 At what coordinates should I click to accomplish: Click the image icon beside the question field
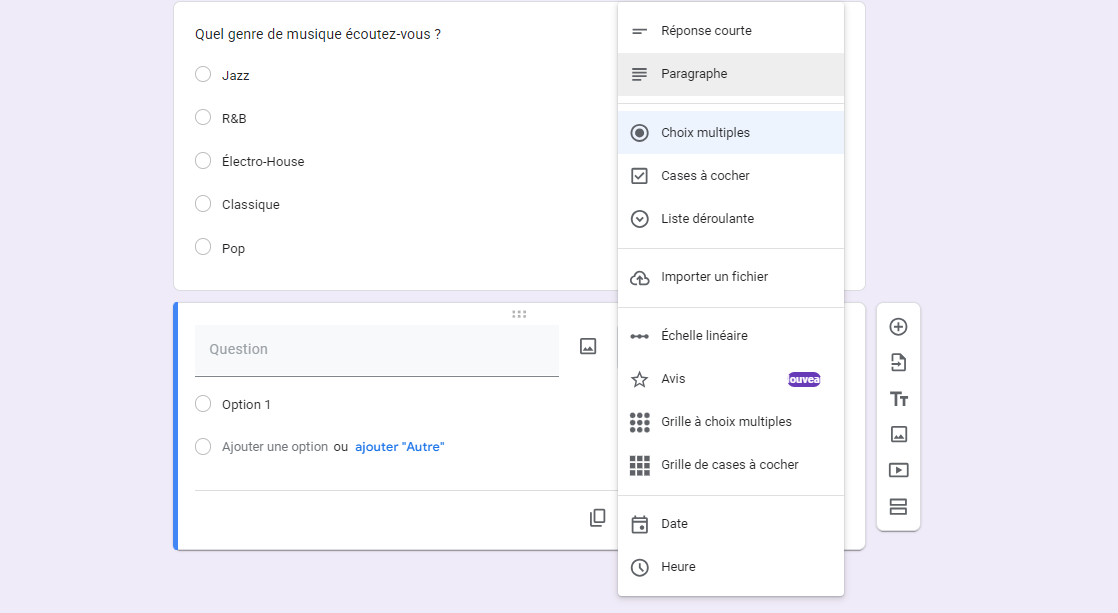pyautogui.click(x=588, y=346)
